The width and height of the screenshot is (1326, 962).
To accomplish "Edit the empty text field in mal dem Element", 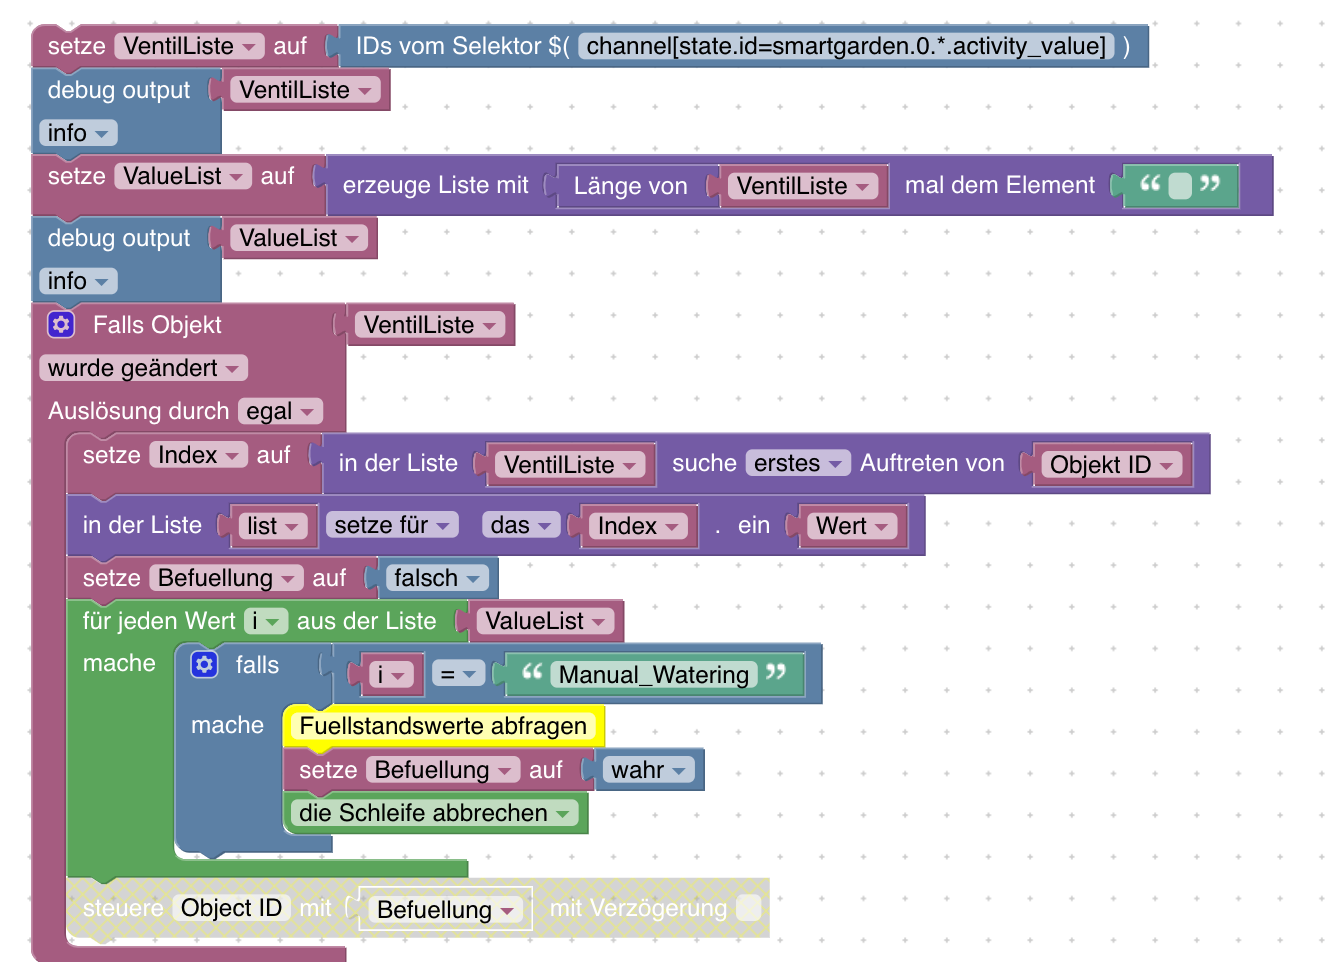I will 1180,186.
